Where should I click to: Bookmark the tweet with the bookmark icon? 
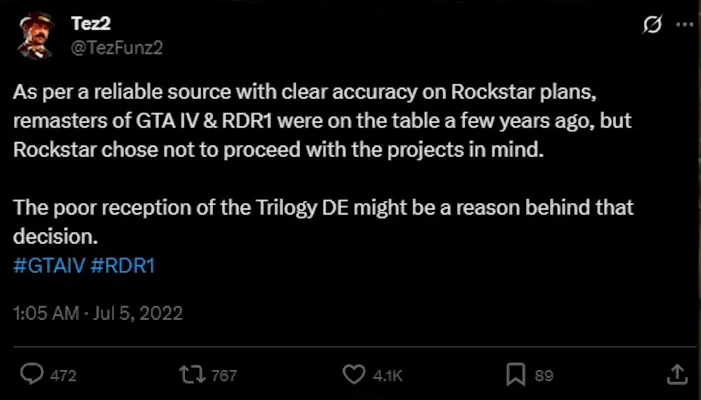coord(516,375)
